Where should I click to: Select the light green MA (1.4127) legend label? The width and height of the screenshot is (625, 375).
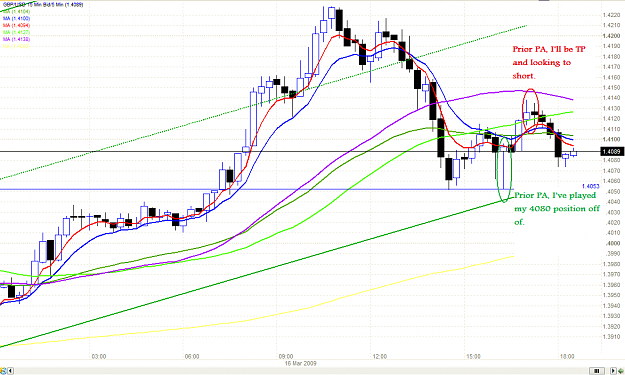pyautogui.click(x=16, y=32)
